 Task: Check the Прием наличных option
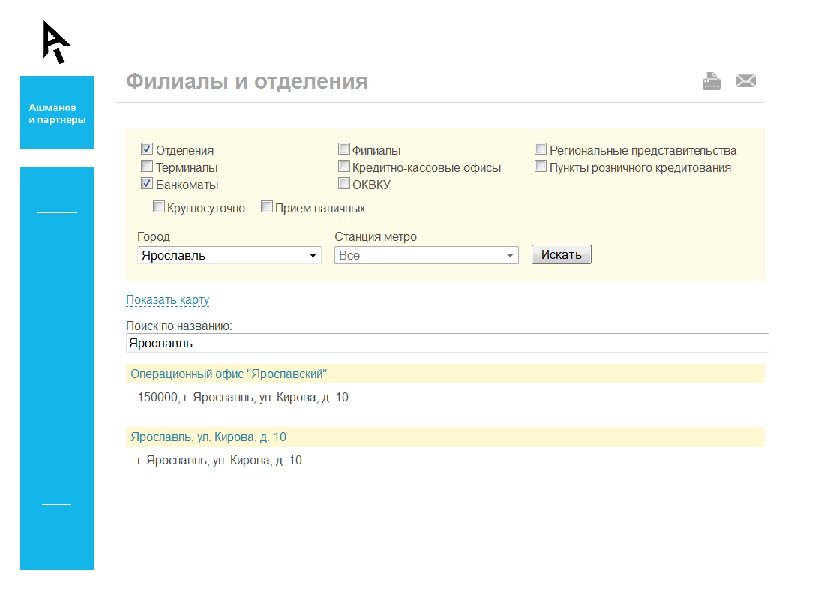point(267,205)
